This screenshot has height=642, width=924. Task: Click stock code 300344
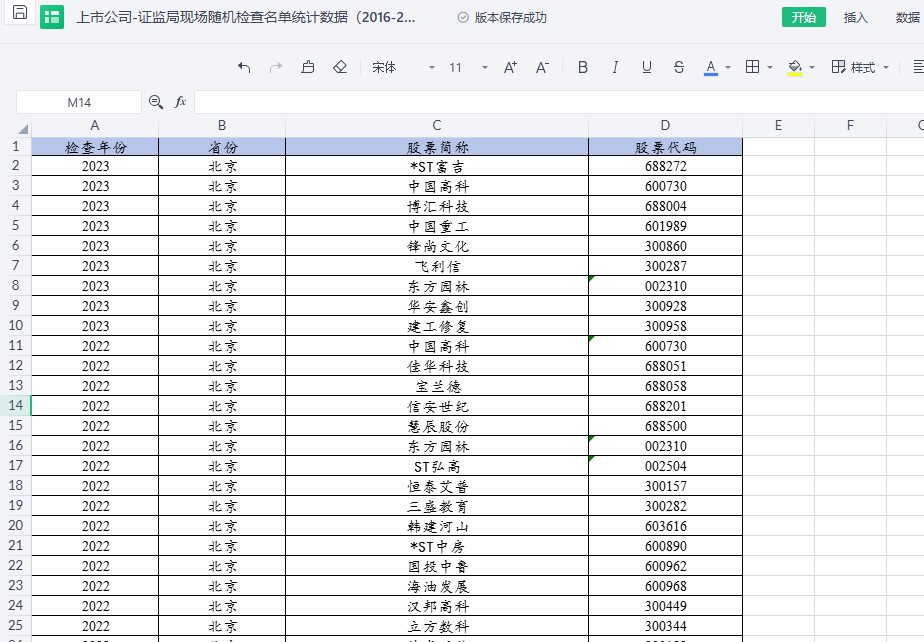click(x=665, y=626)
